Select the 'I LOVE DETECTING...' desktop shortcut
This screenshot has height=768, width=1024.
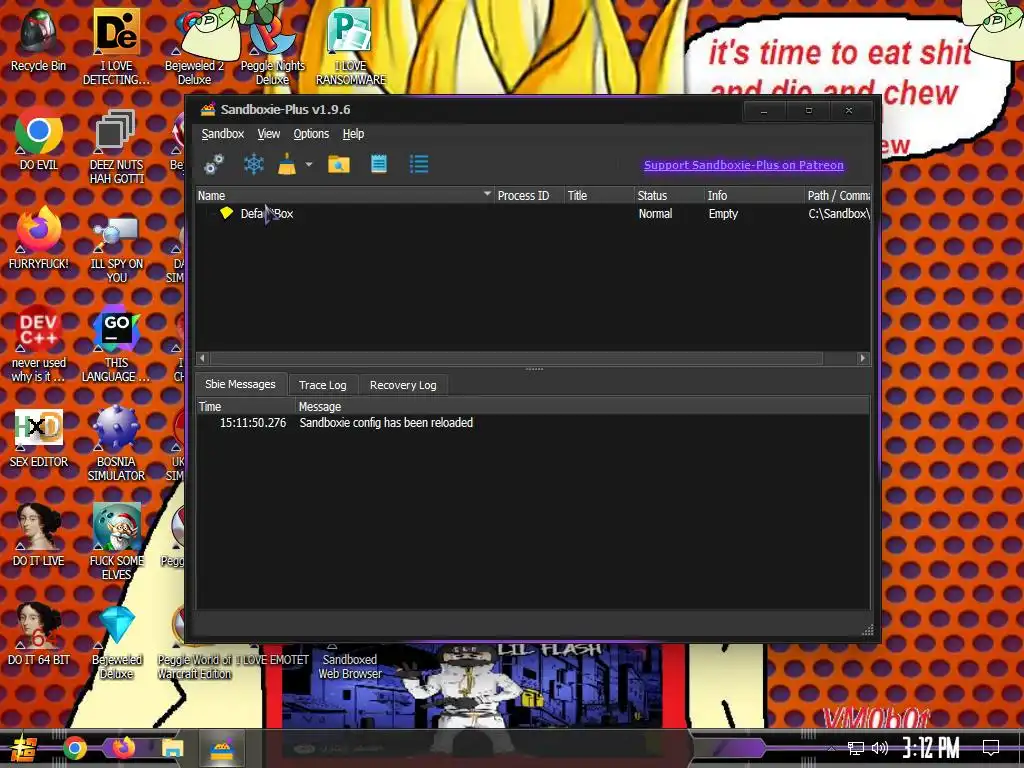point(116,47)
